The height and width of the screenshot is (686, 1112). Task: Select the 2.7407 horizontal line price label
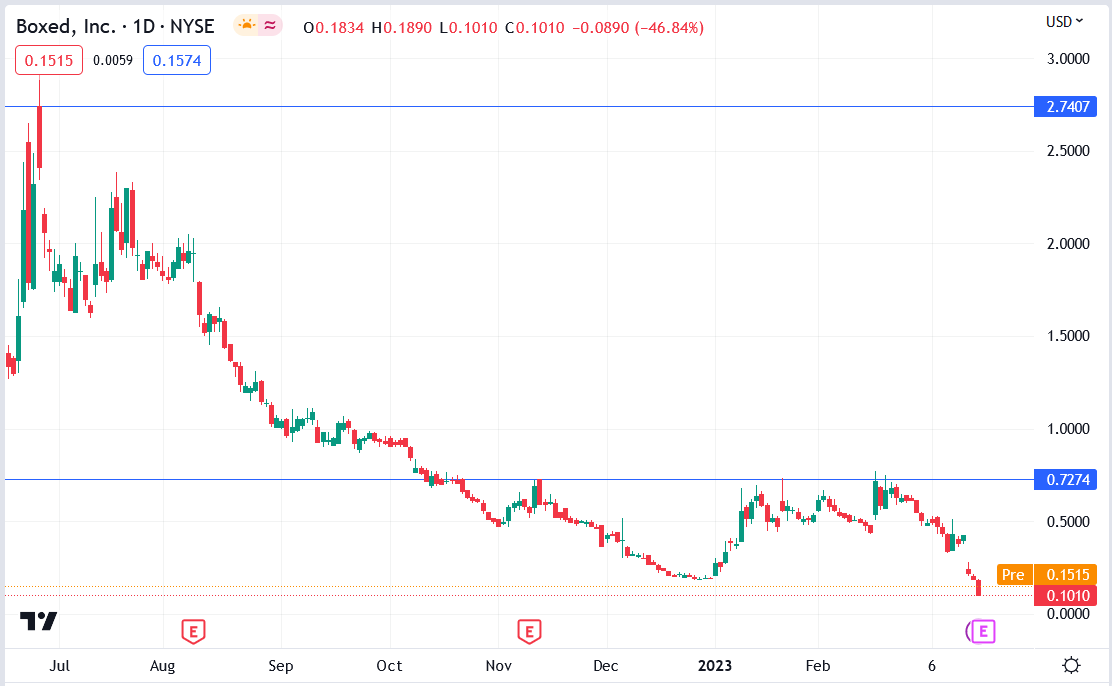(1066, 106)
